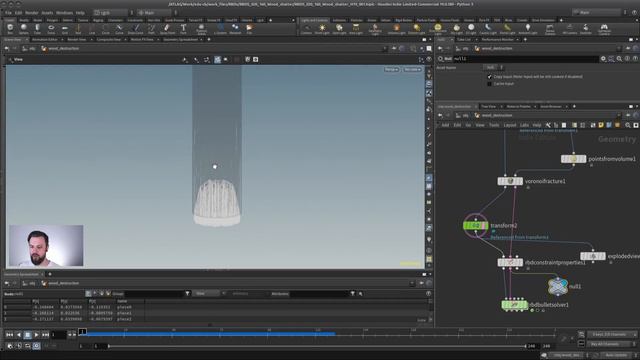Select the Font shelf tool
The image size is (640, 360).
(x=183, y=29)
